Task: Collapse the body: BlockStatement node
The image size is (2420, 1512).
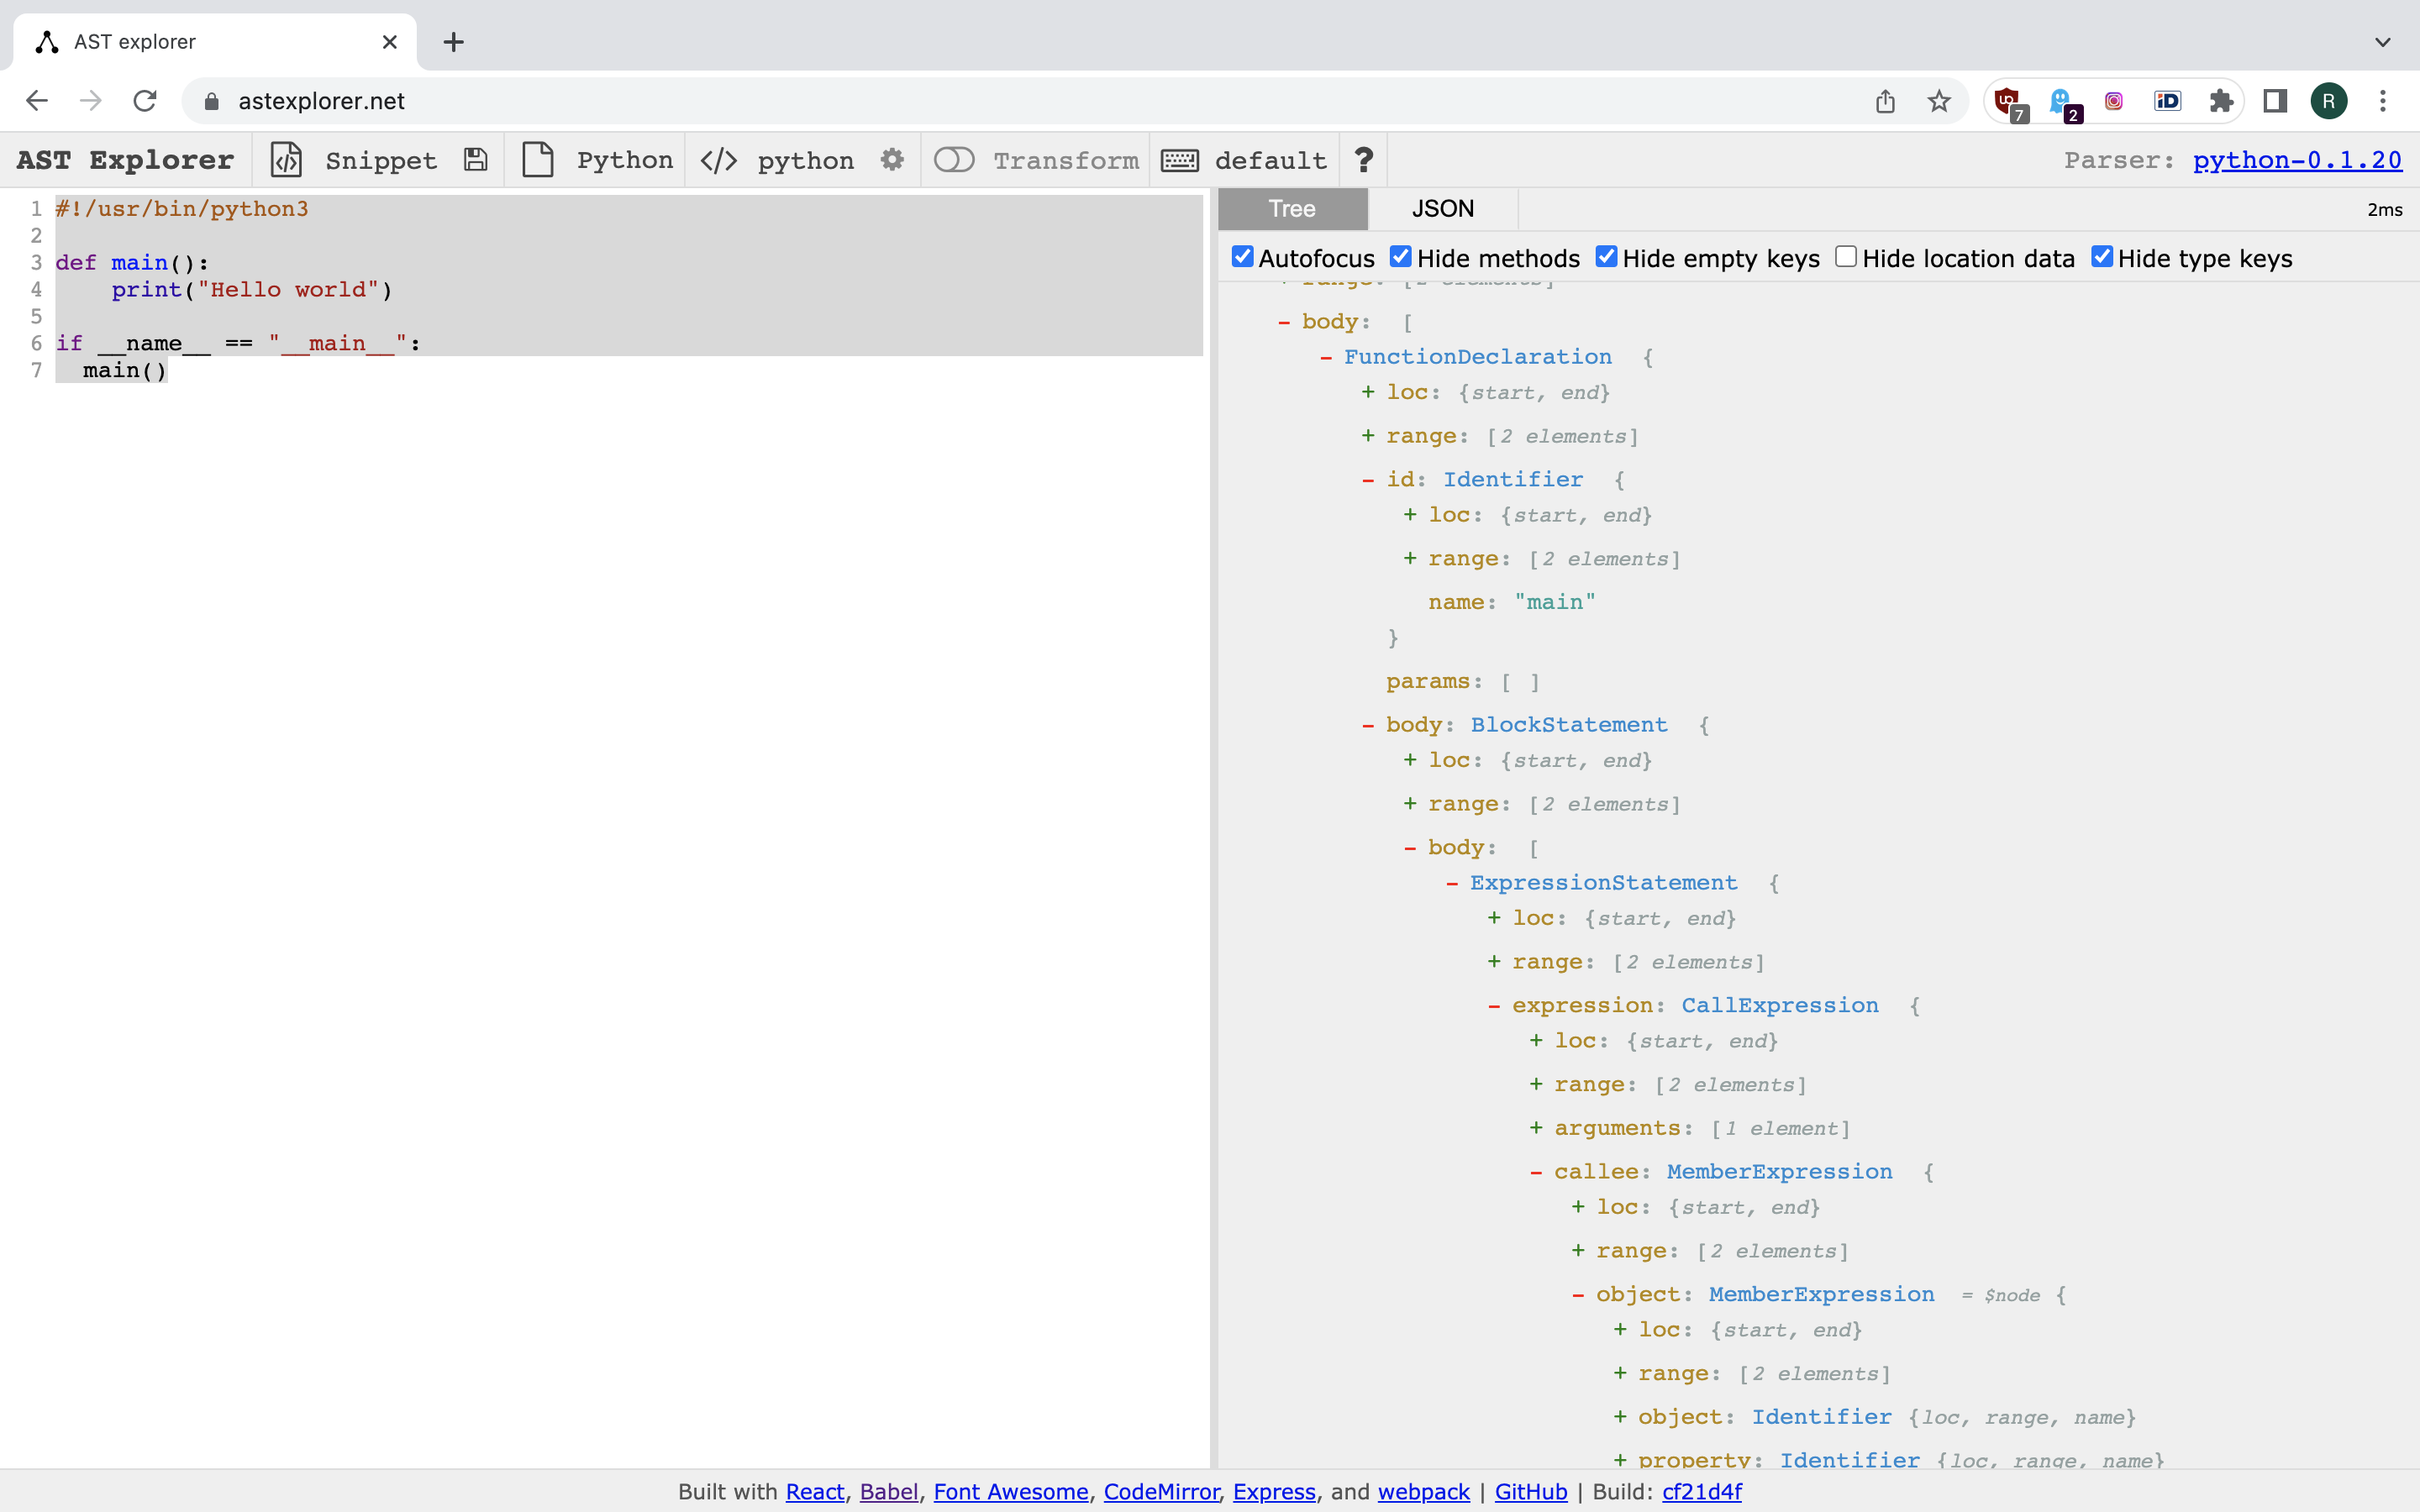Action: pos(1368,725)
